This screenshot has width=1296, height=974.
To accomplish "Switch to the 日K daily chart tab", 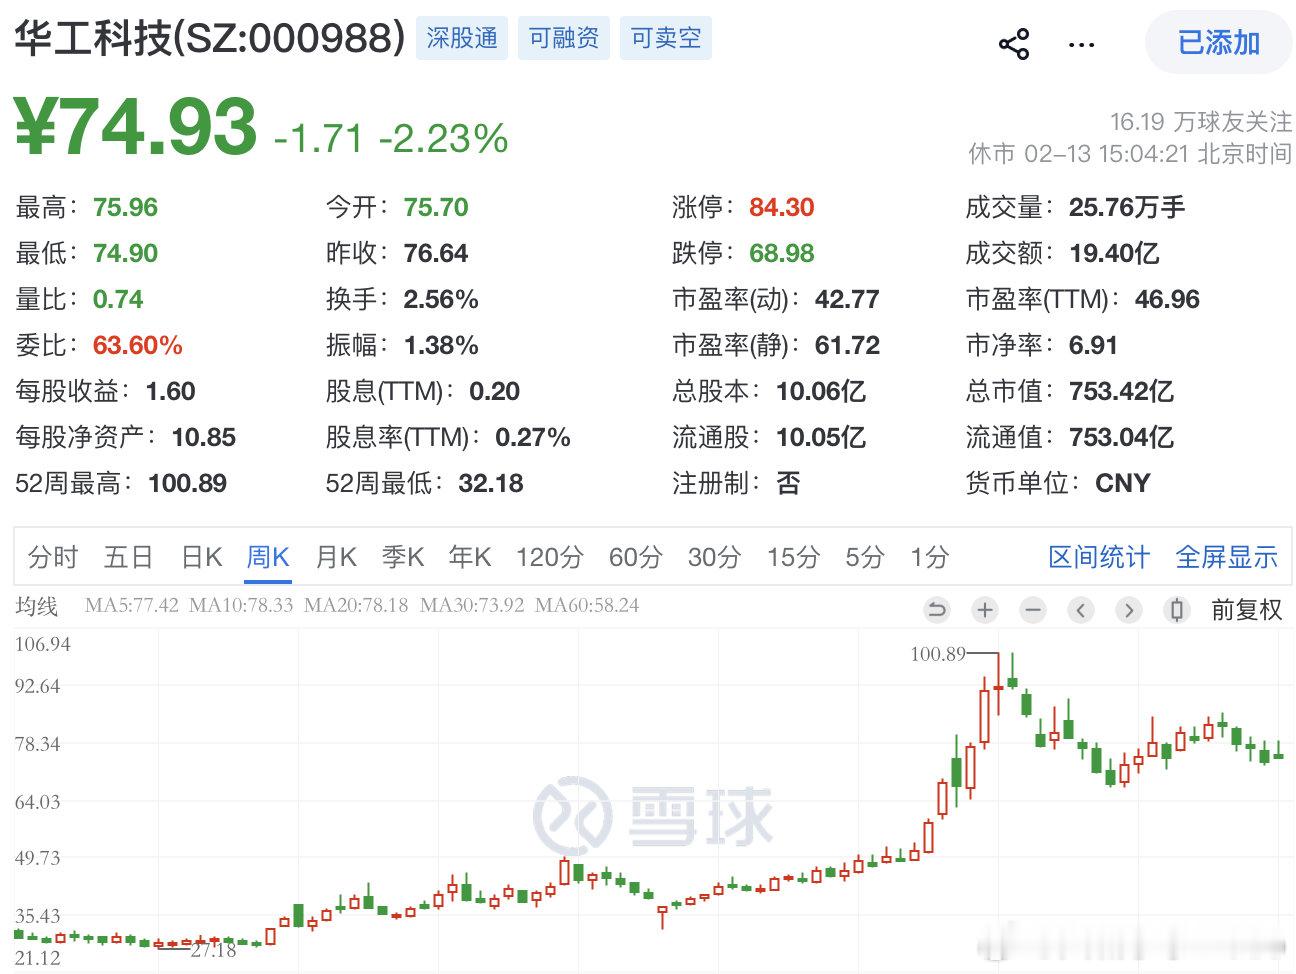I will pyautogui.click(x=200, y=557).
